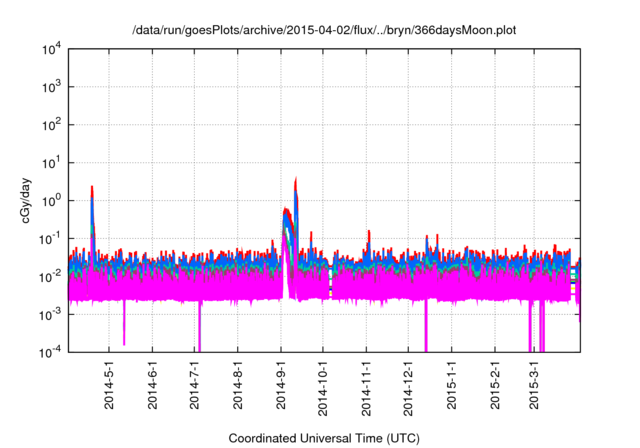640x448 pixels.
Task: Click the Coordinated Universal Time (UTC) axis label
Action: point(324,439)
